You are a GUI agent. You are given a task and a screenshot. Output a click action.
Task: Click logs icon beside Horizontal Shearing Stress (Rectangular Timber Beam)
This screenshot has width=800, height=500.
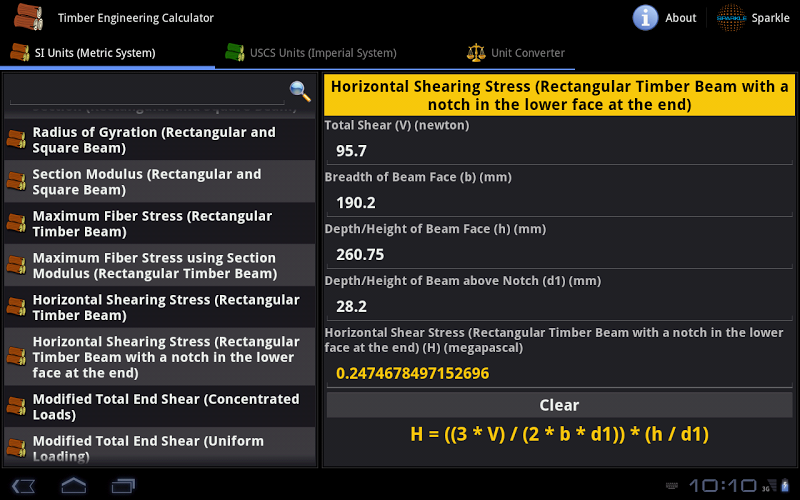(16, 307)
